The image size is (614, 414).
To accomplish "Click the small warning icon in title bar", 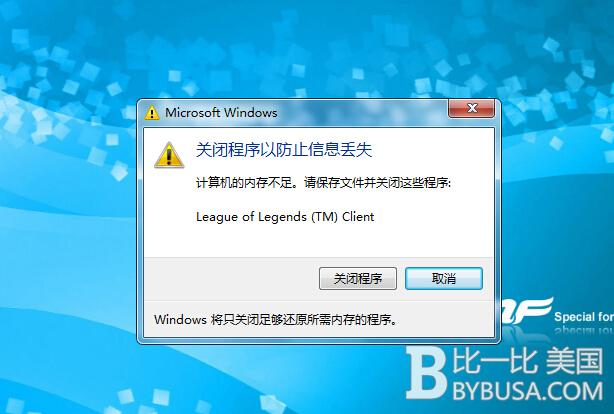I will point(152,112).
